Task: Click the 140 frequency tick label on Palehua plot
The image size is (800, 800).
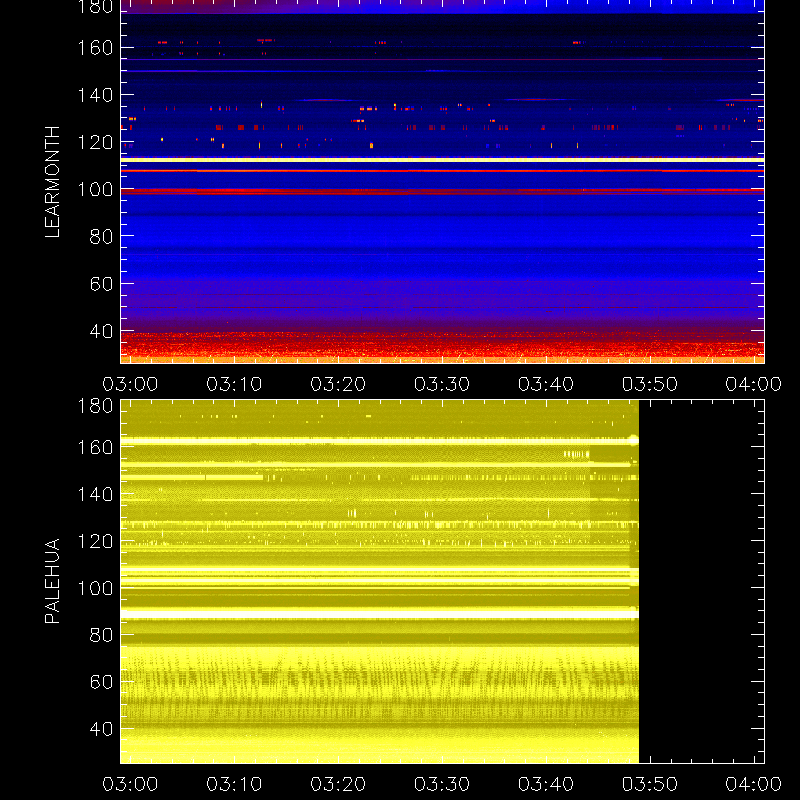Action: (x=95, y=494)
